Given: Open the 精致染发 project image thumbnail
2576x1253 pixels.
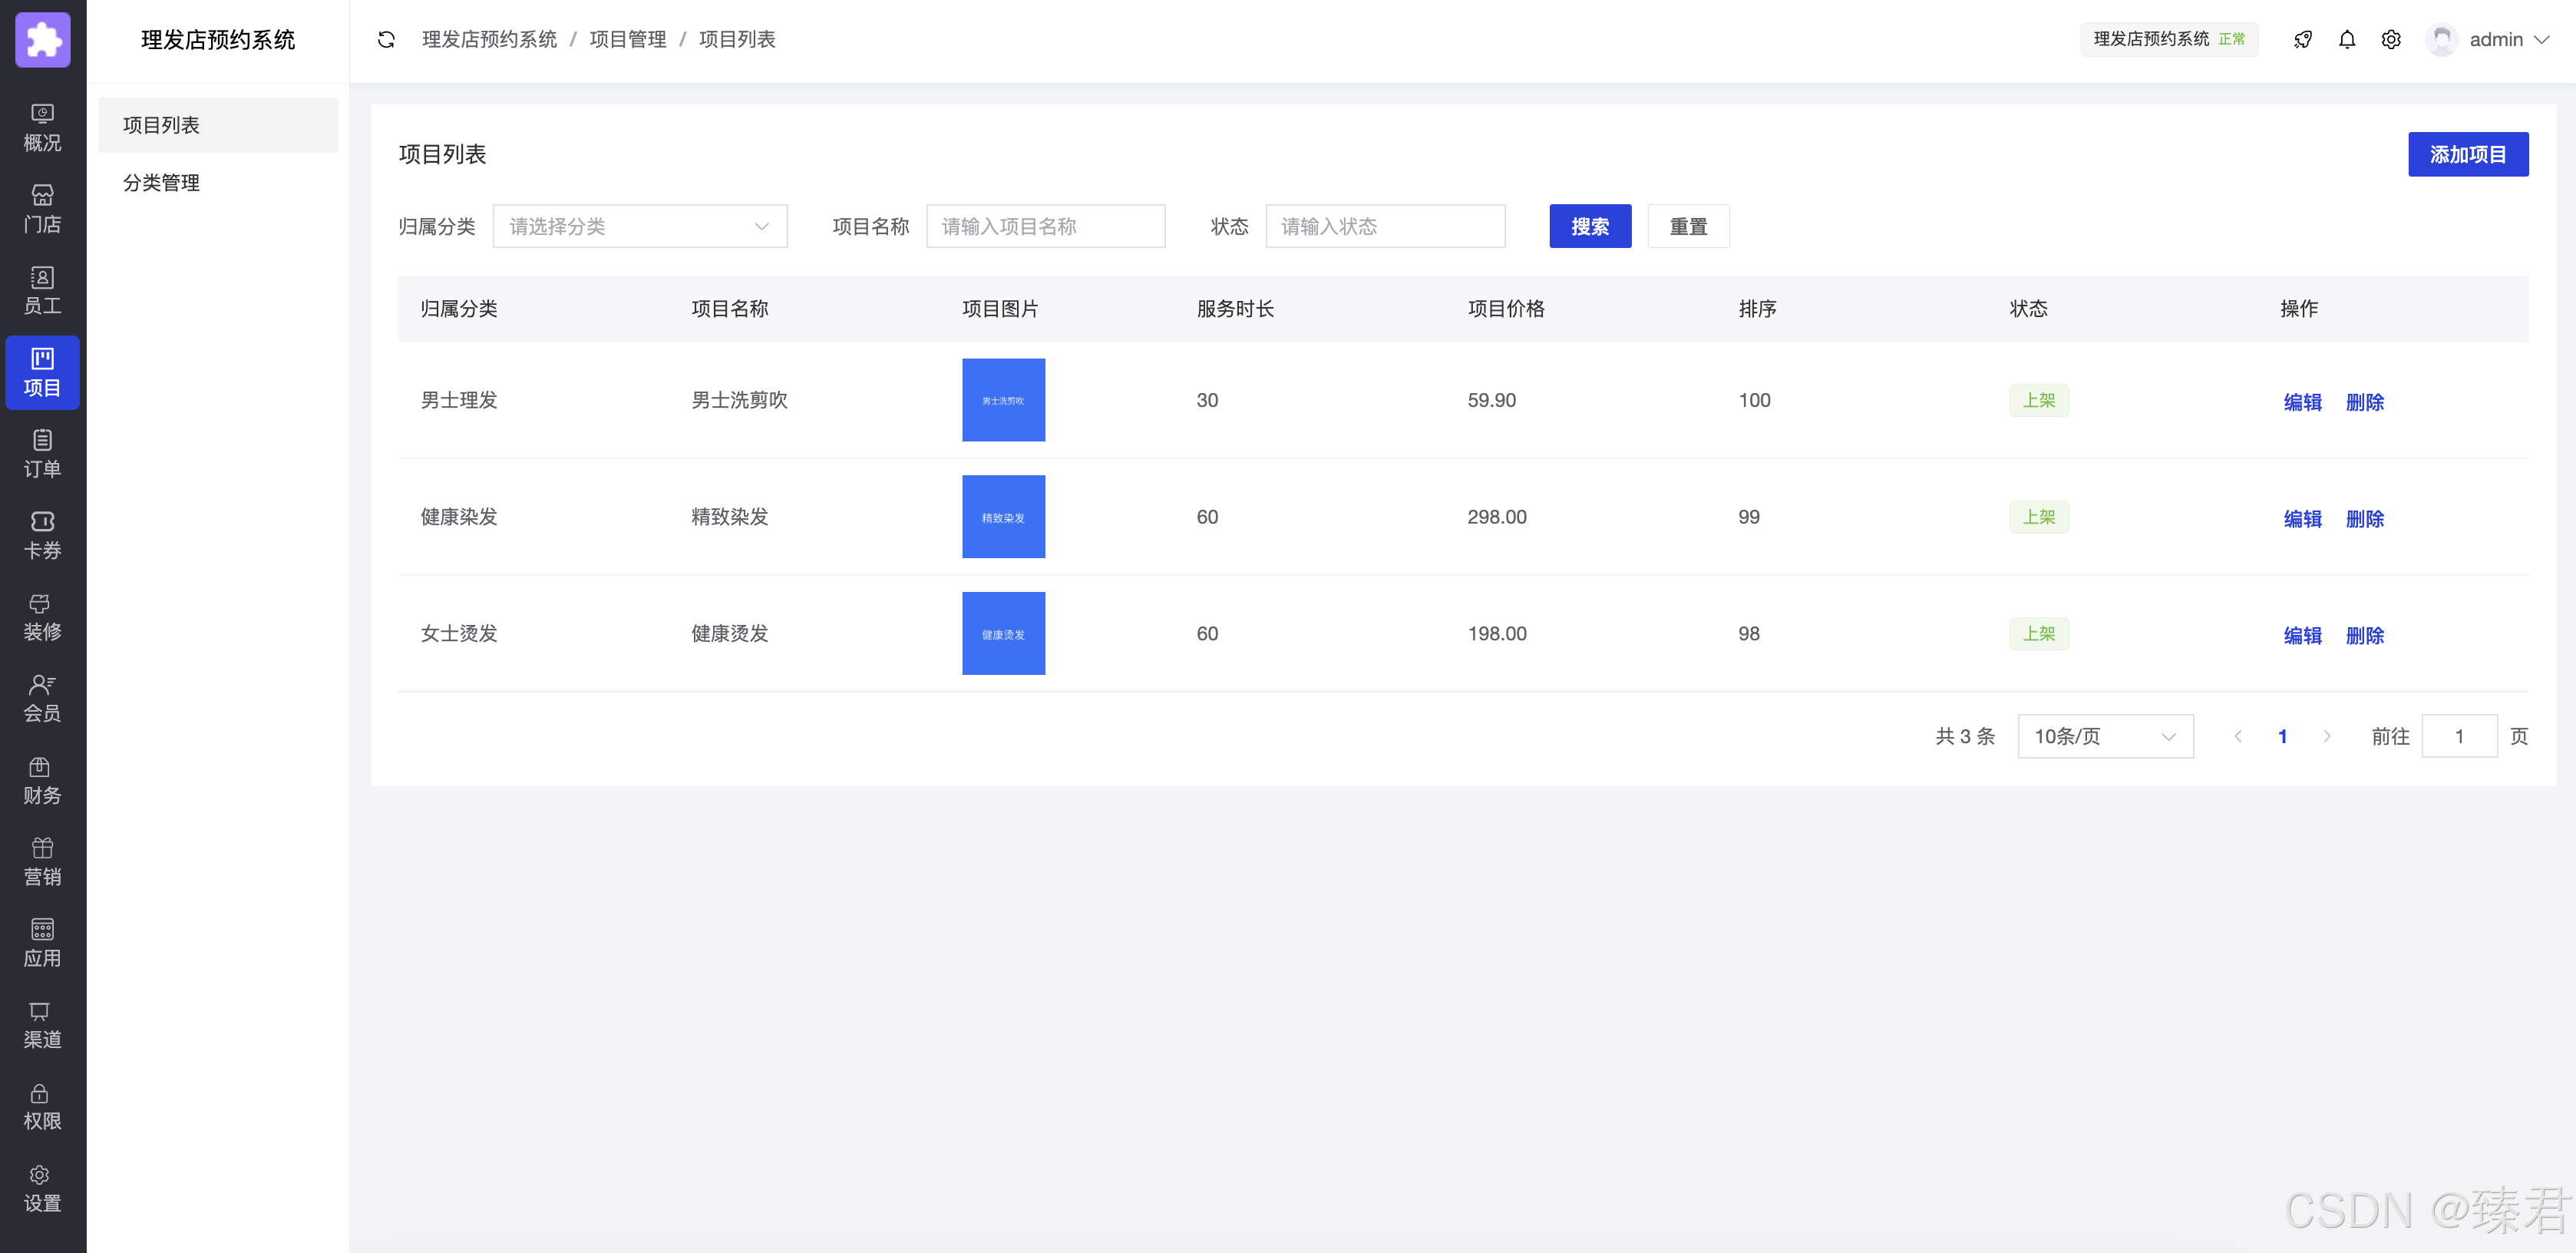Looking at the screenshot, I should click(x=1003, y=517).
